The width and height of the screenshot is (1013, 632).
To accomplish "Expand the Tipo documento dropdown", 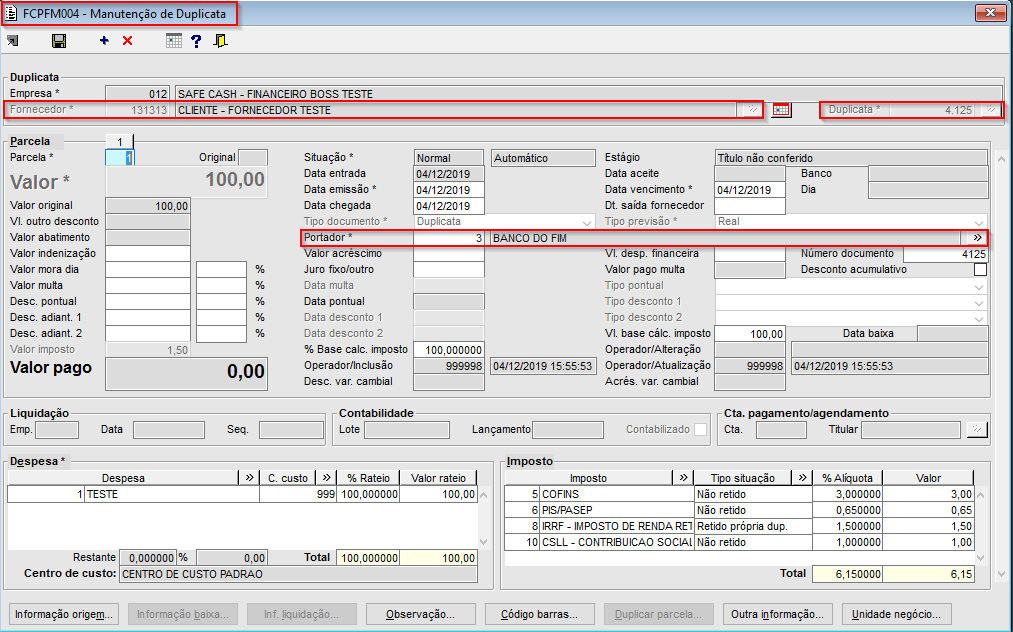I will click(x=587, y=222).
